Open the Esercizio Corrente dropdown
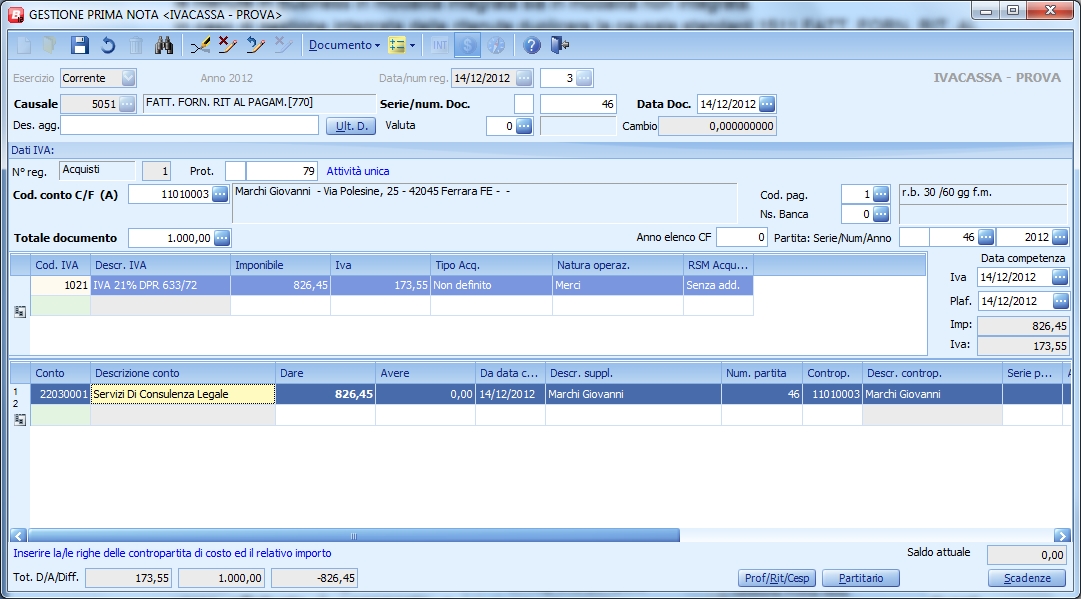 [128, 78]
